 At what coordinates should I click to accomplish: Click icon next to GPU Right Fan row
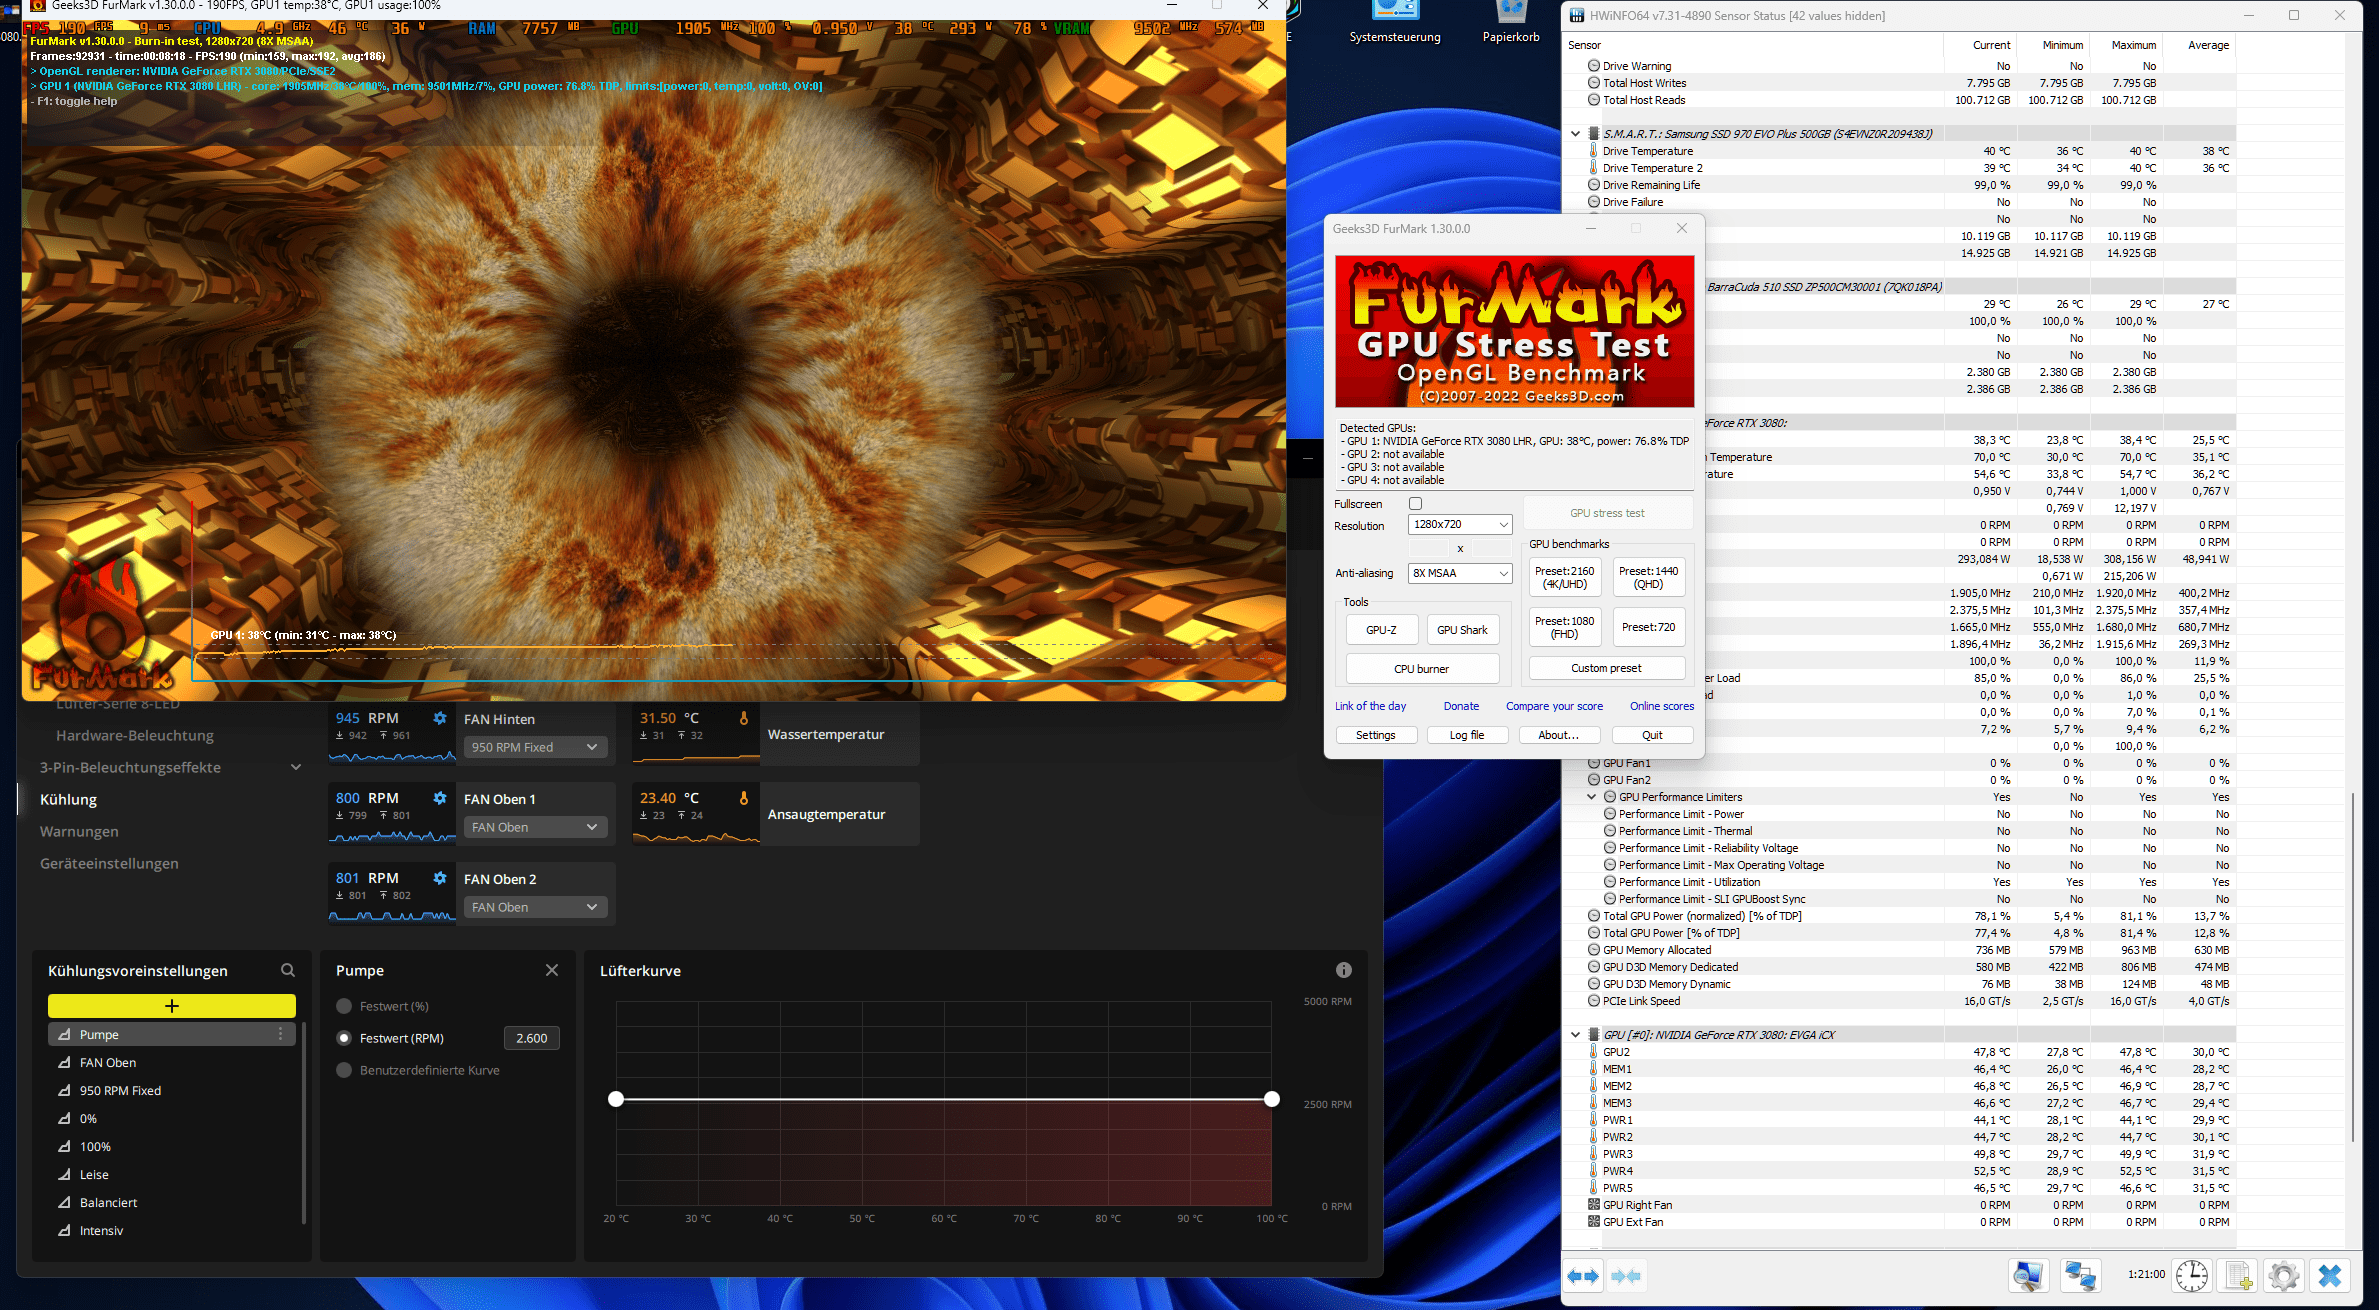tap(1594, 1205)
